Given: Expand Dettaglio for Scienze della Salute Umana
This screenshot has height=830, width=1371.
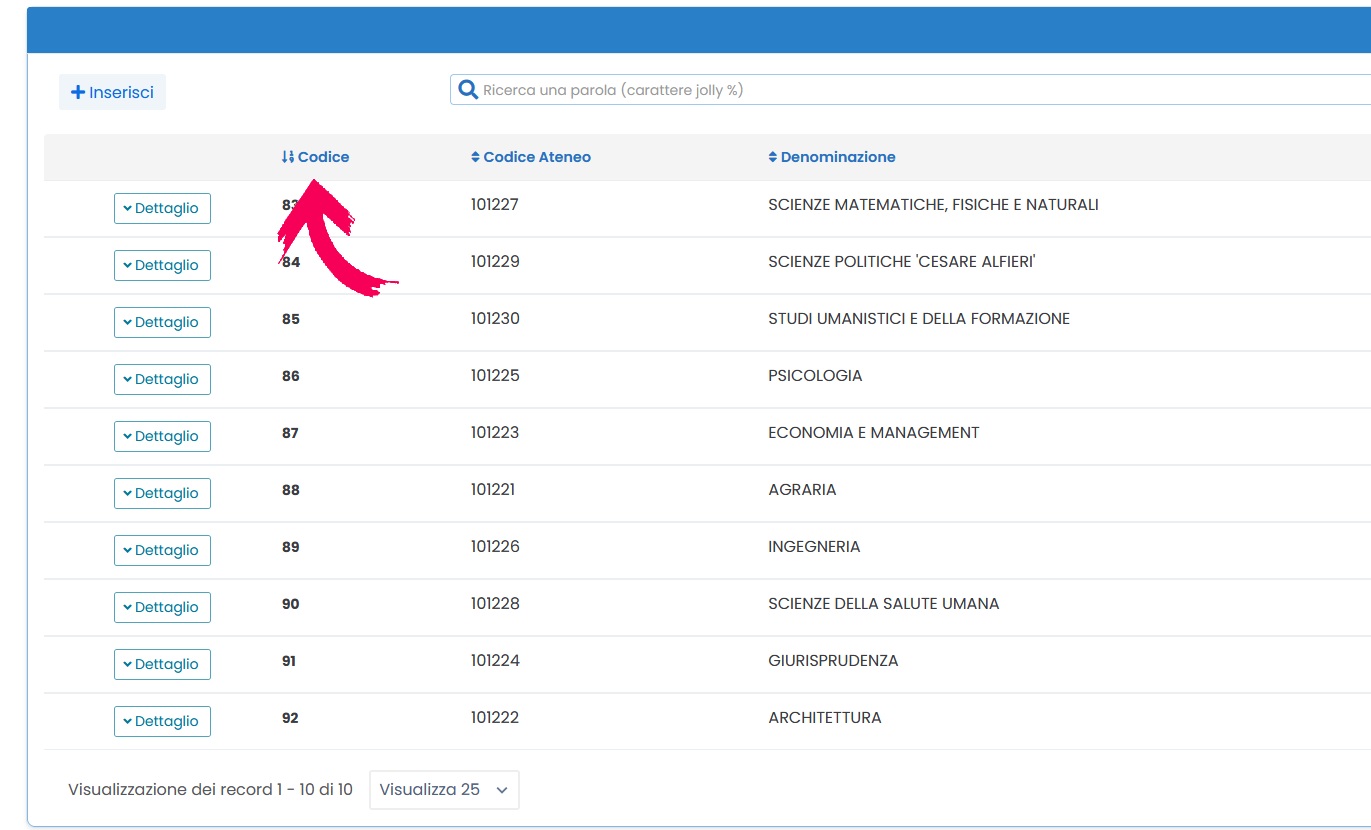Looking at the screenshot, I should (162, 607).
